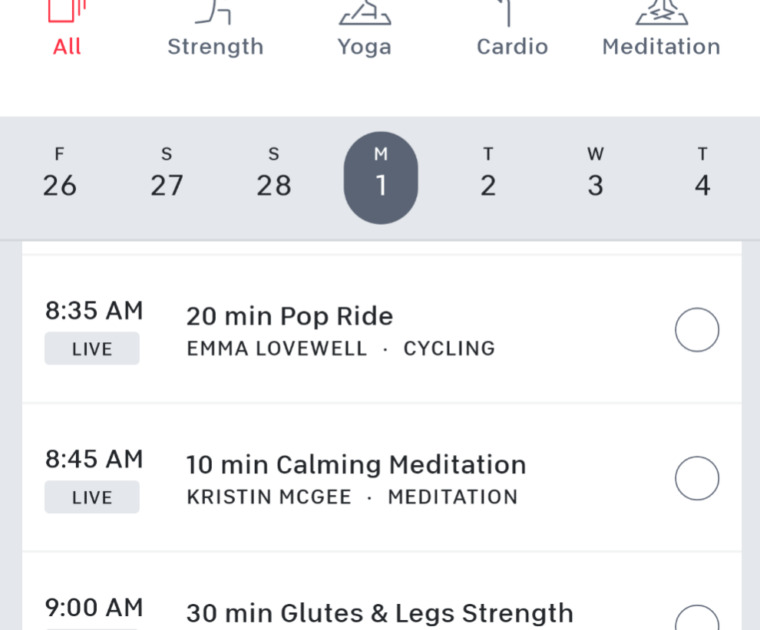Open 30 min Glutes & Legs Strength class
Image resolution: width=760 pixels, height=630 pixels.
pyautogui.click(x=380, y=613)
